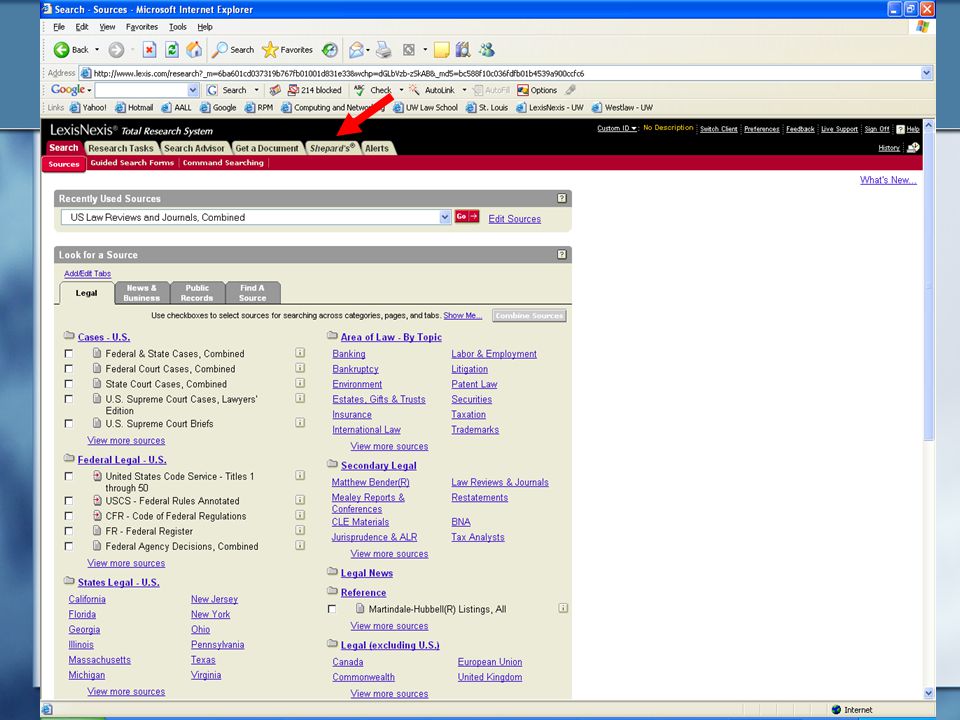Open the What's New link
This screenshot has width=960, height=720.
click(x=888, y=180)
